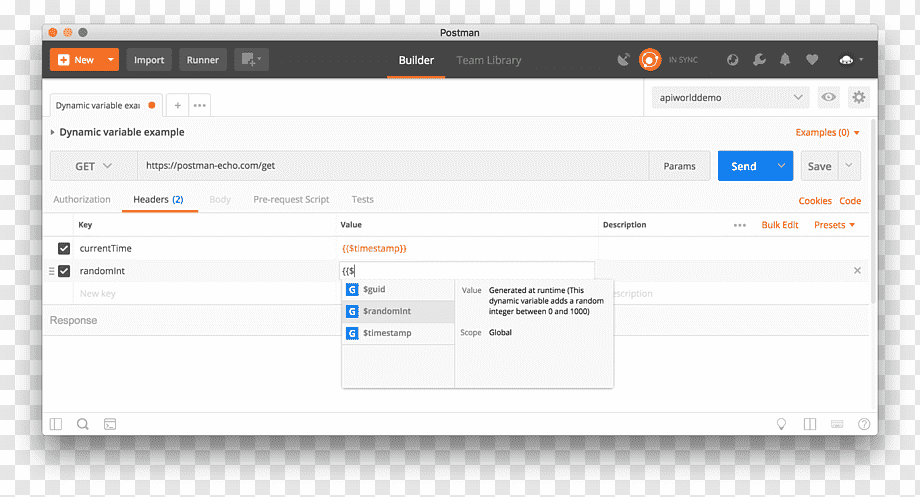Open new window dropdown icon
This screenshot has height=497, width=920.
(x=251, y=60)
